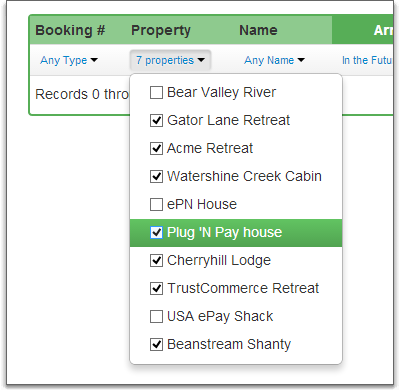Toggle the Watershine Creek Cabin checkbox
The width and height of the screenshot is (400, 391).
(x=156, y=176)
